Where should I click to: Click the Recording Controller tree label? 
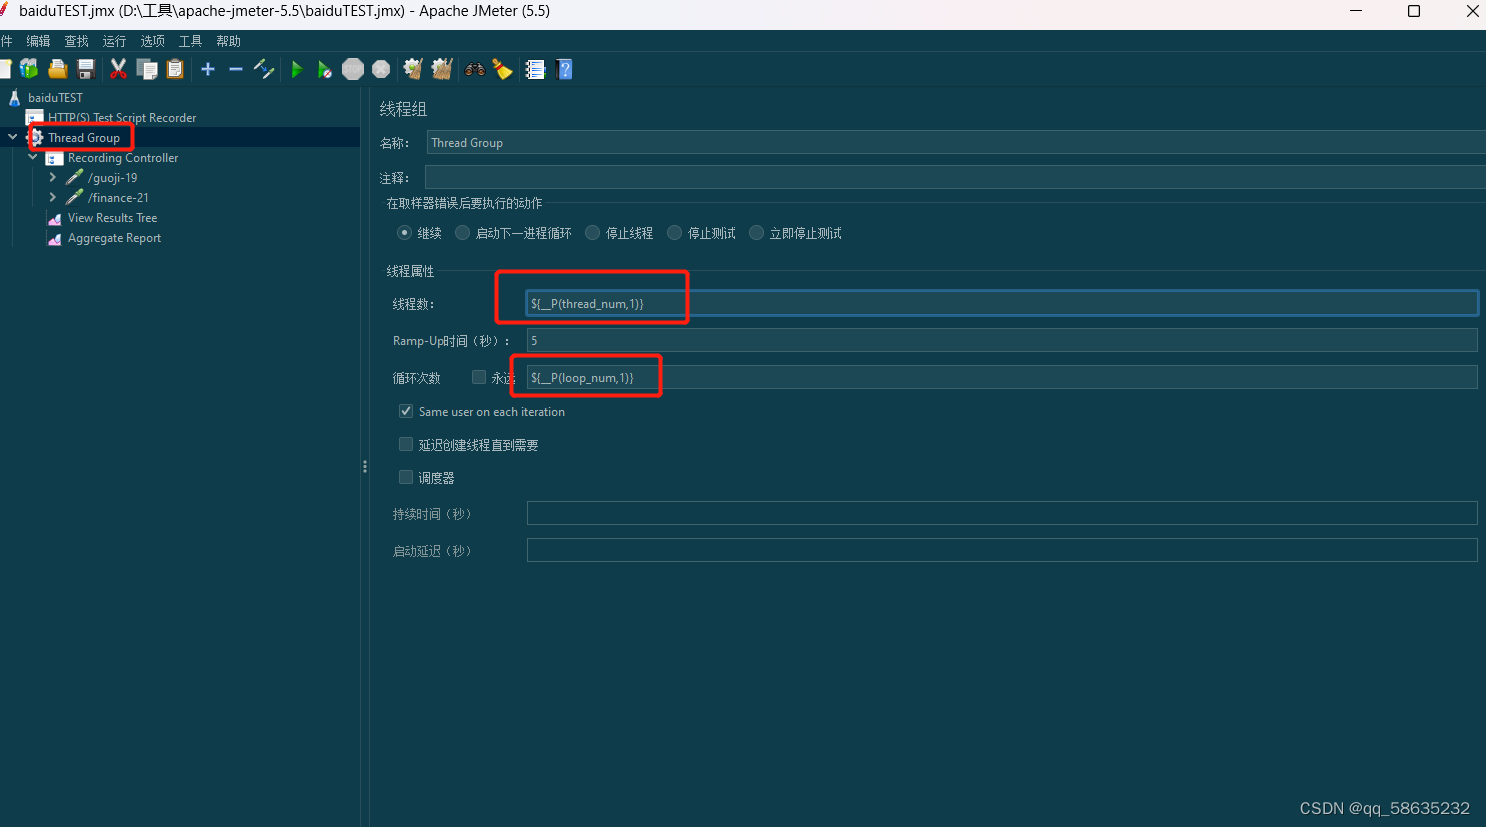[123, 158]
